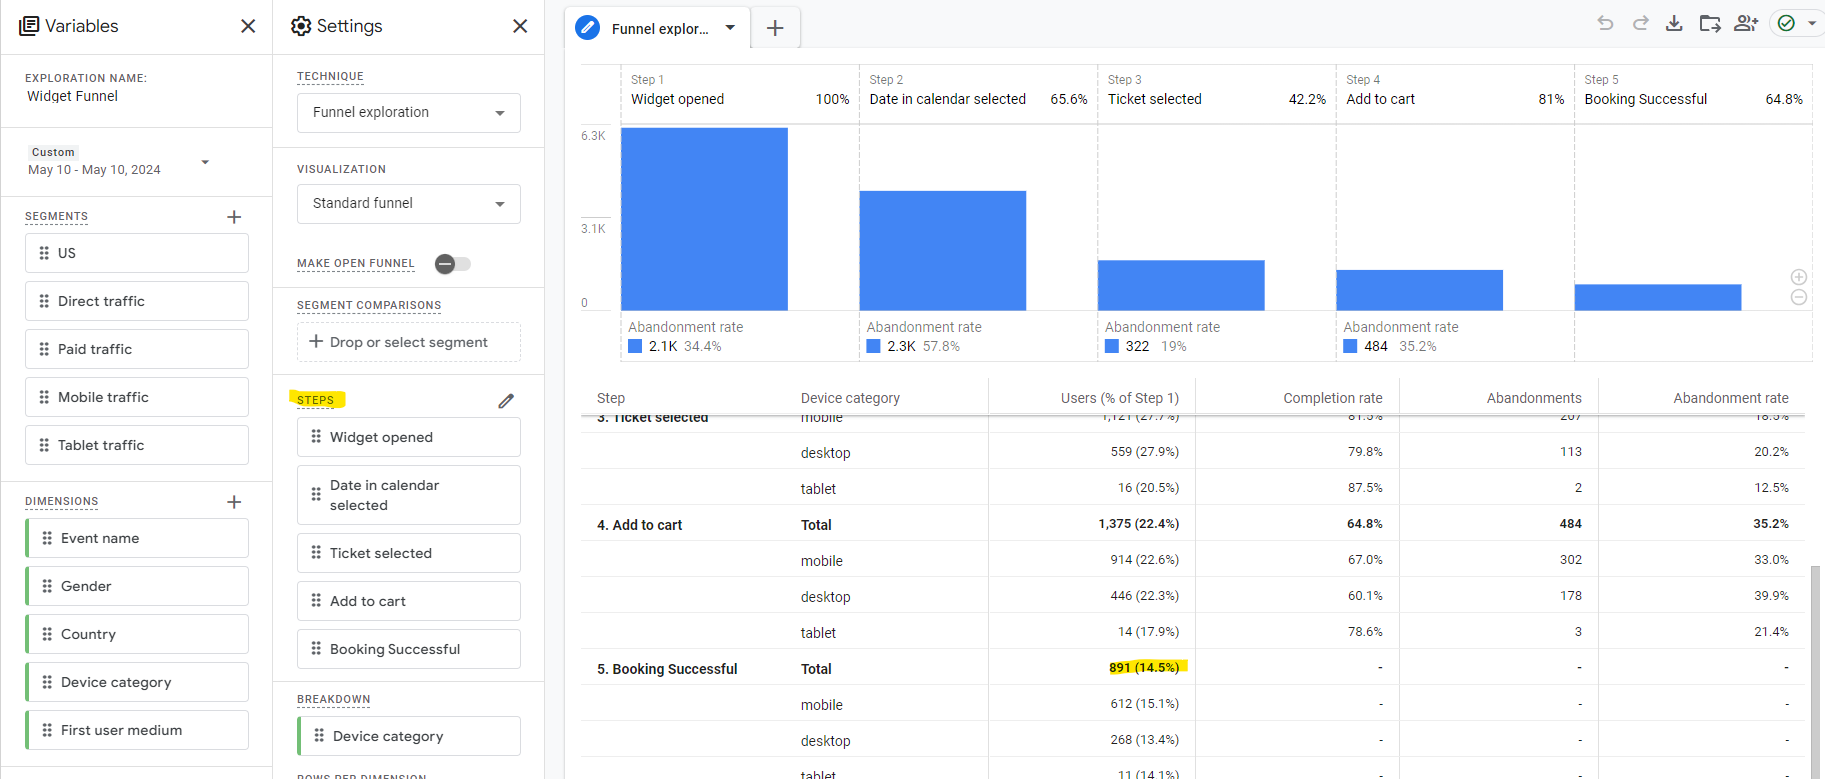Click the Gender dimension
This screenshot has width=1825, height=779.
coord(137,586)
